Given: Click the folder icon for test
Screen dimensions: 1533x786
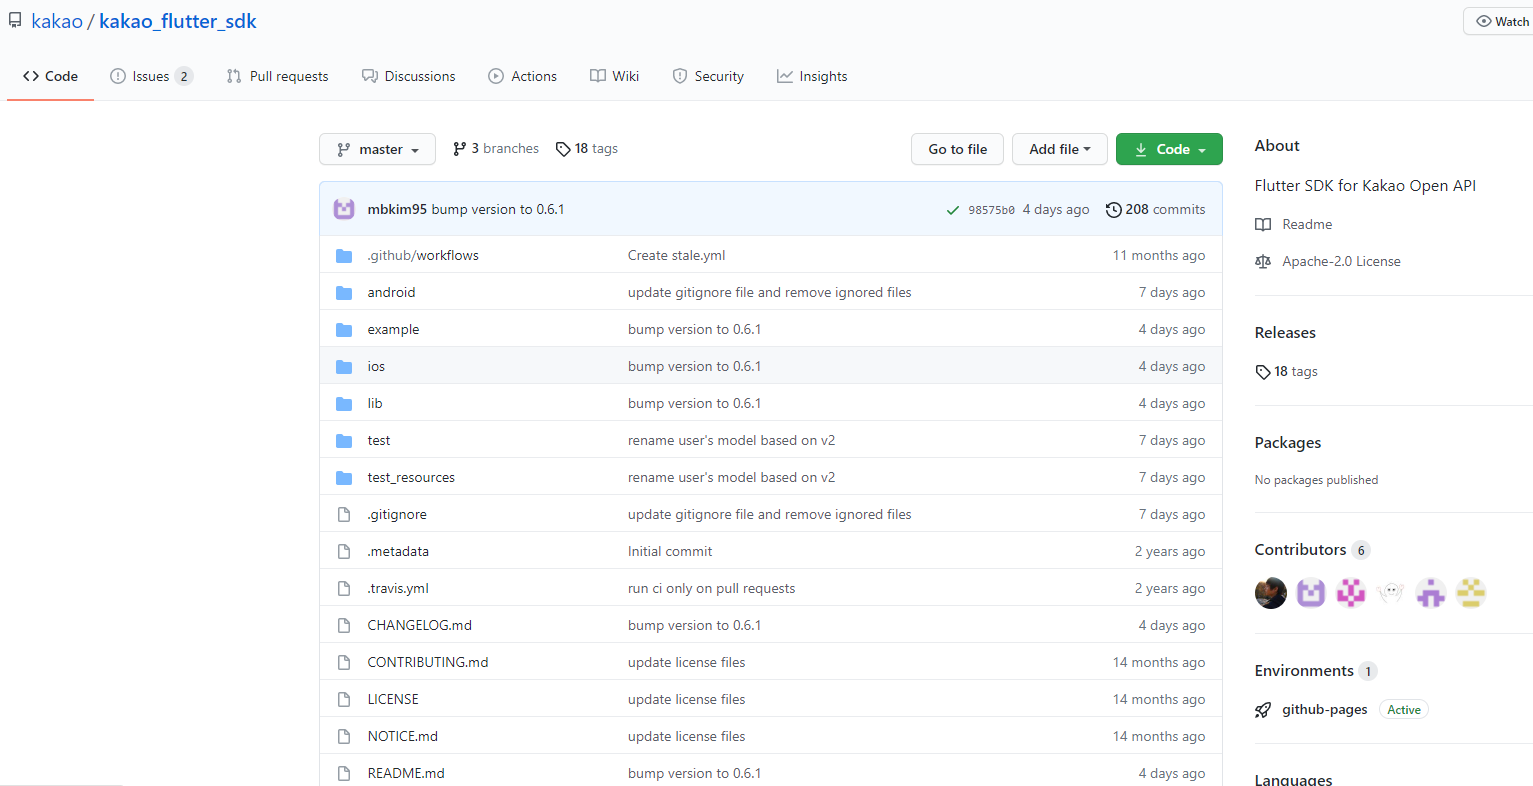Looking at the screenshot, I should pos(344,440).
